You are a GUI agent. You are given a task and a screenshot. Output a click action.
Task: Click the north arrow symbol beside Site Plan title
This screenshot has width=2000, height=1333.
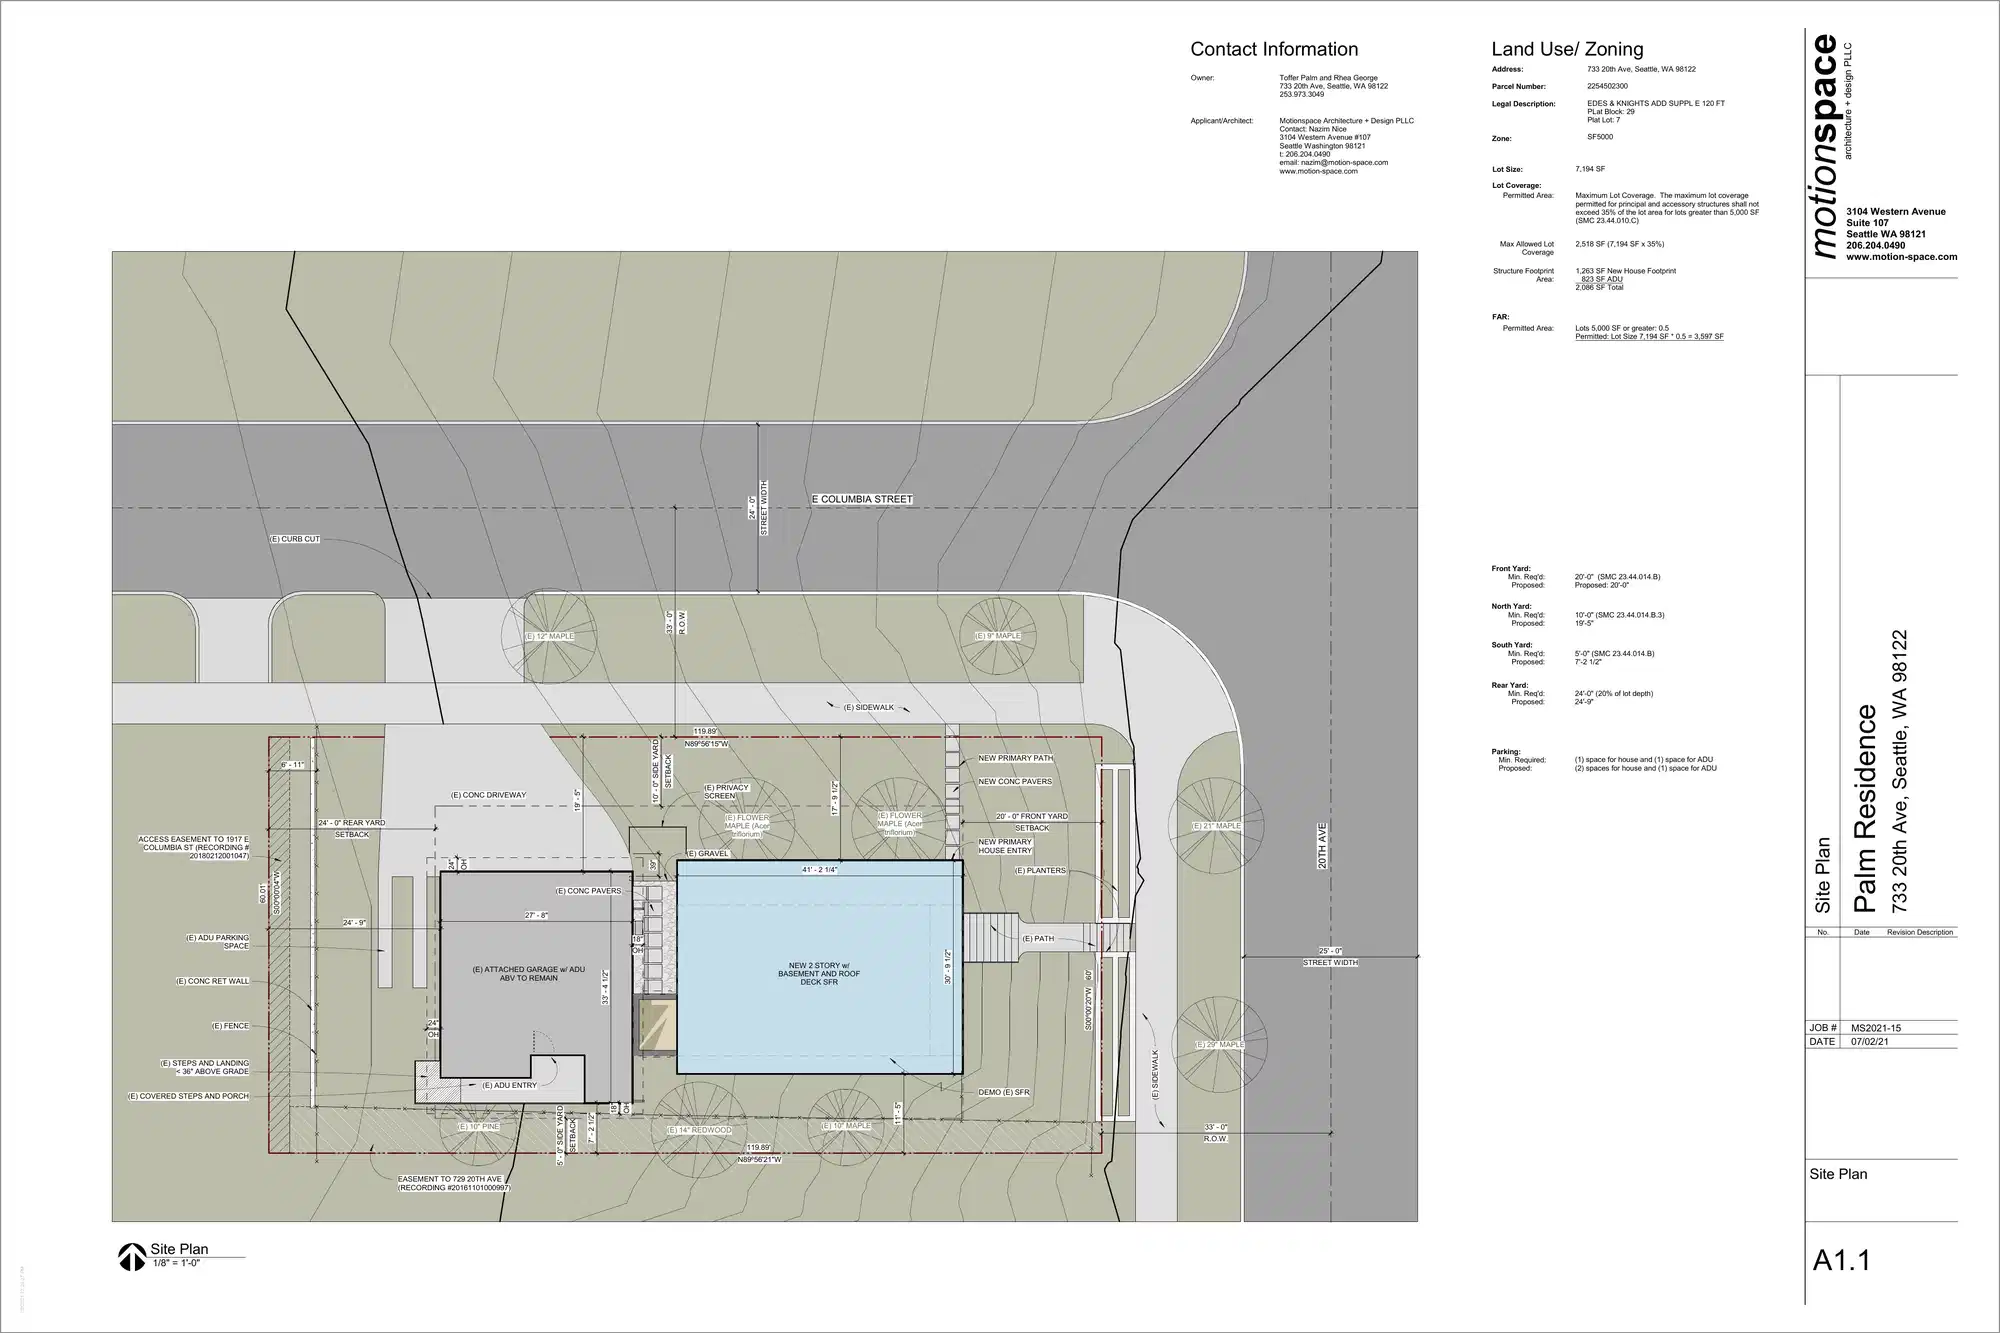pos(132,1256)
